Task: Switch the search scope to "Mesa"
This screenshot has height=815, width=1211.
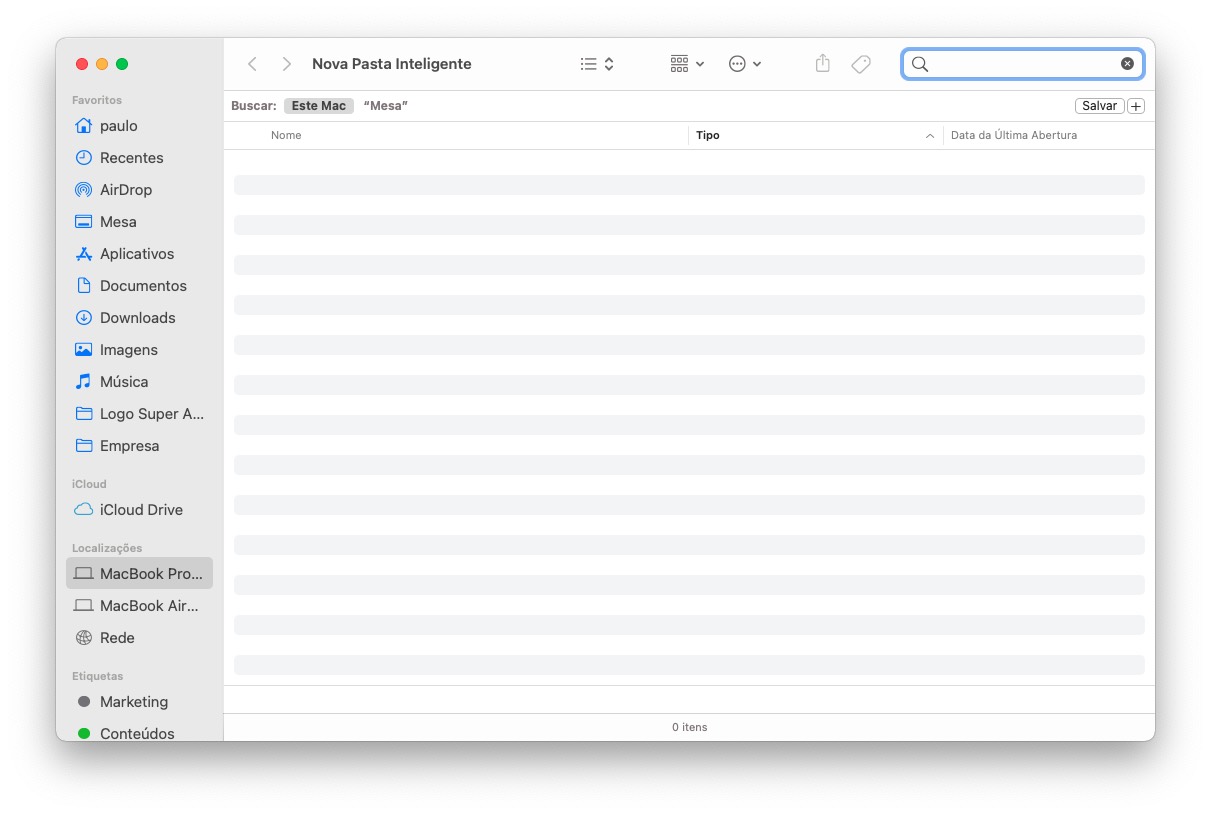Action: click(386, 106)
